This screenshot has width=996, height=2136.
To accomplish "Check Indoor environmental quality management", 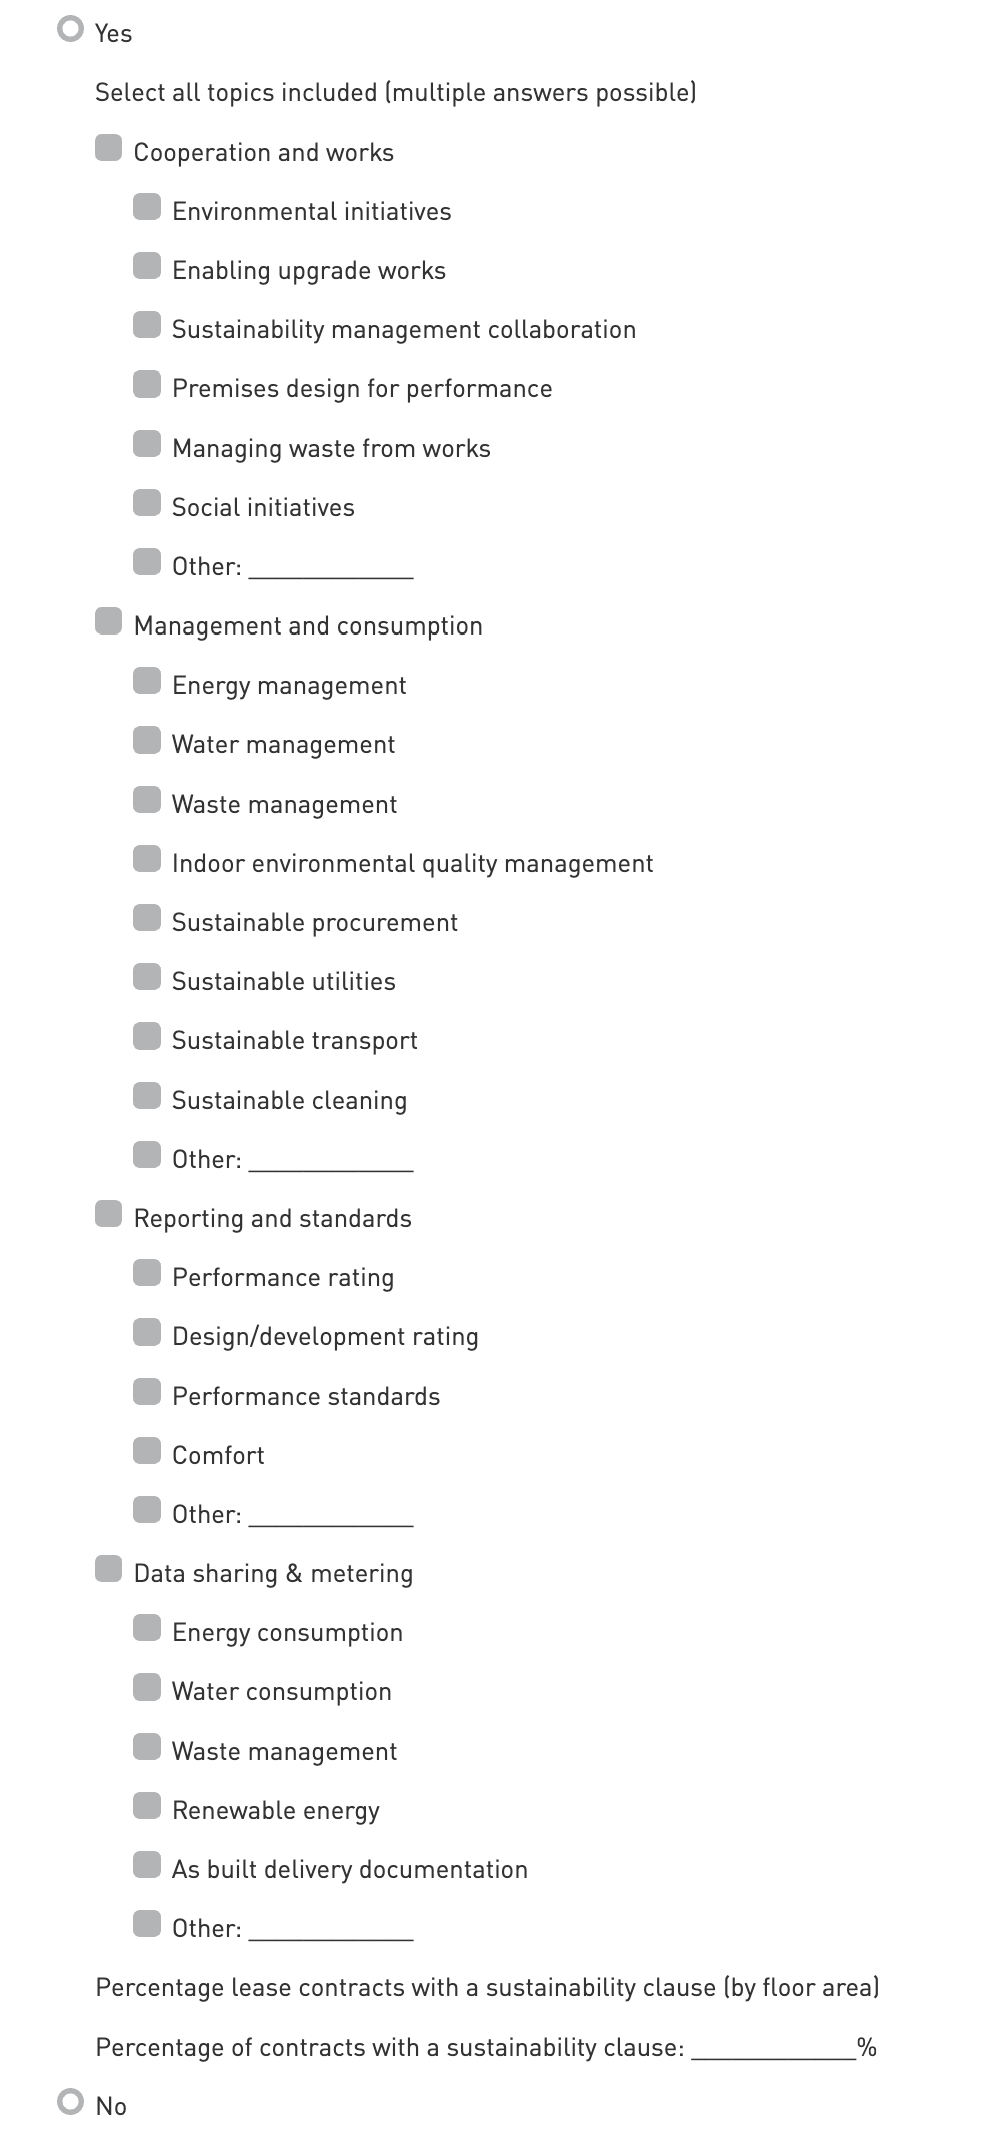I will click(x=147, y=859).
